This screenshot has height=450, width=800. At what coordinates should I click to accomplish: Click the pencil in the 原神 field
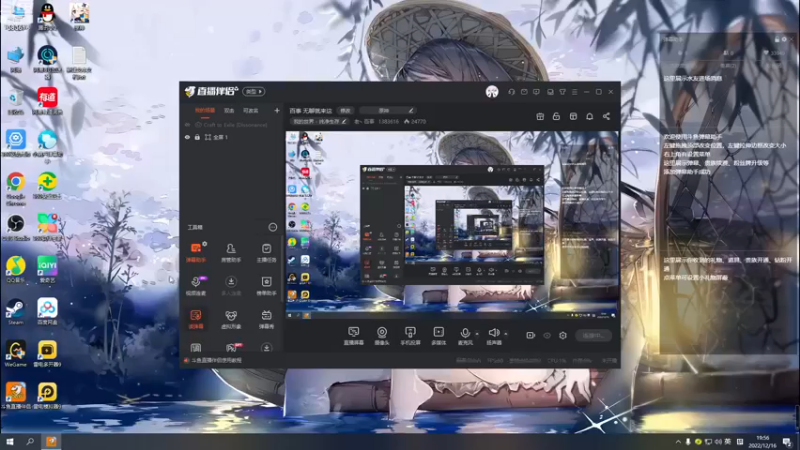click(x=411, y=110)
